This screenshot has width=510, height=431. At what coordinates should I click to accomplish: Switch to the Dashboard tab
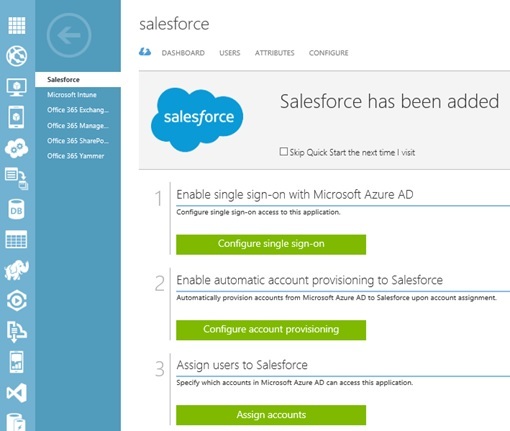tap(183, 53)
